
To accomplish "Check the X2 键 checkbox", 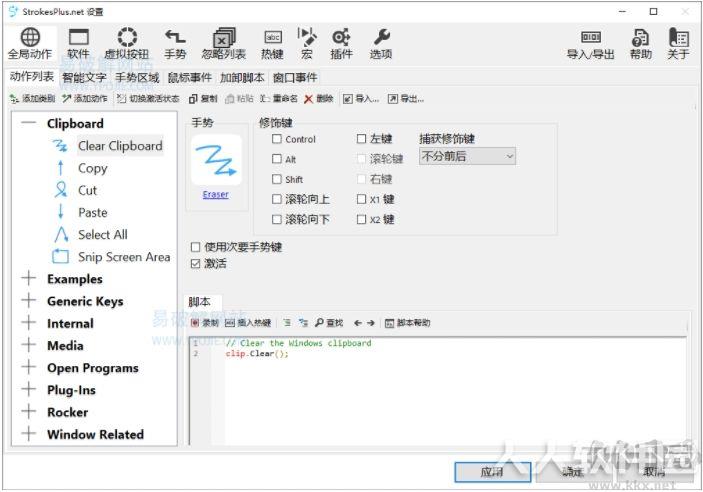I will point(361,219).
